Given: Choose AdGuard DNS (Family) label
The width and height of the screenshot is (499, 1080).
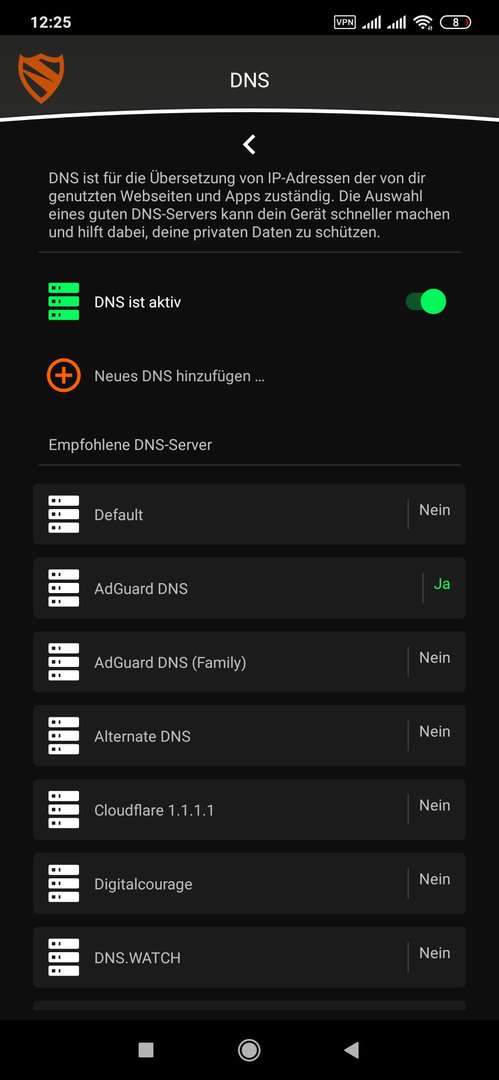Looking at the screenshot, I should pyautogui.click(x=170, y=663).
